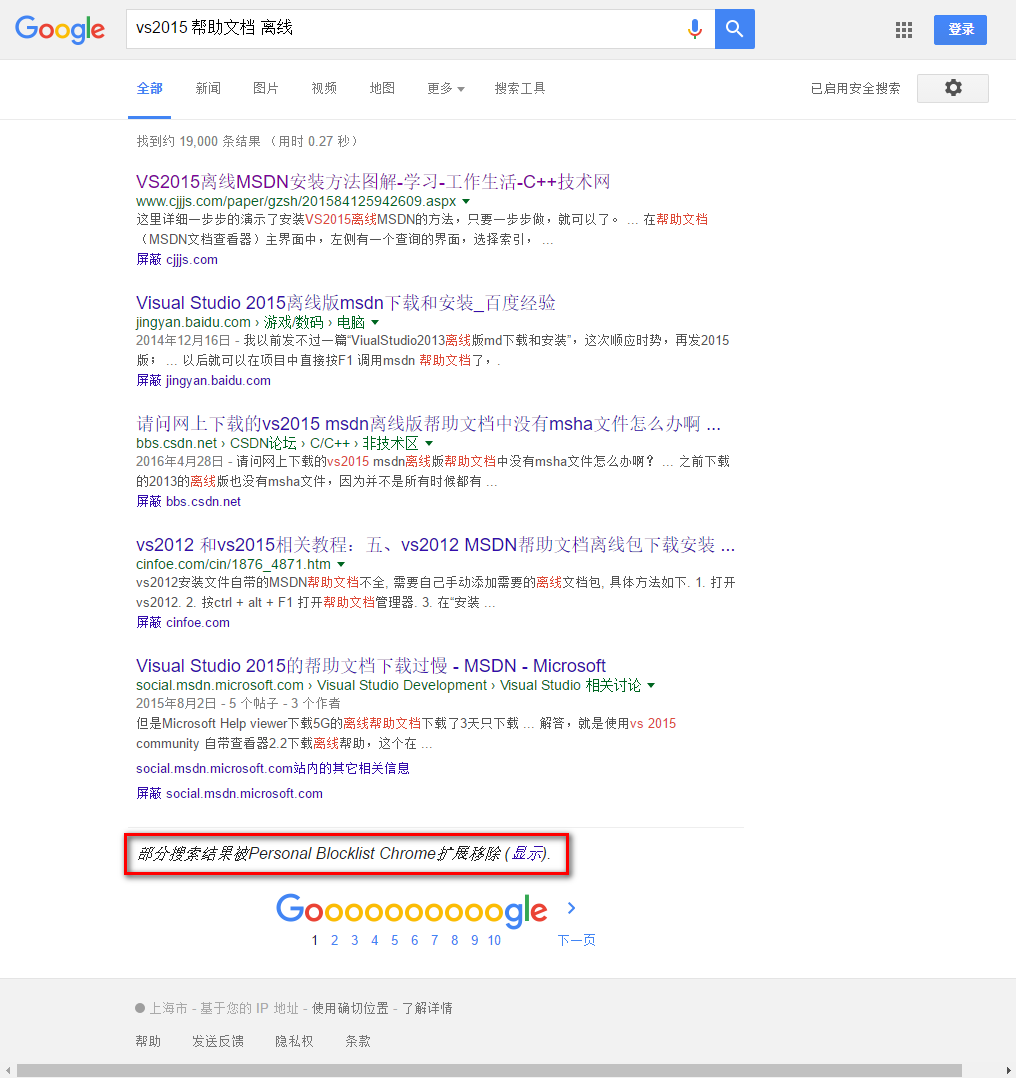Select the 全部 results tab
The width and height of the screenshot is (1016, 1078).
pos(149,89)
